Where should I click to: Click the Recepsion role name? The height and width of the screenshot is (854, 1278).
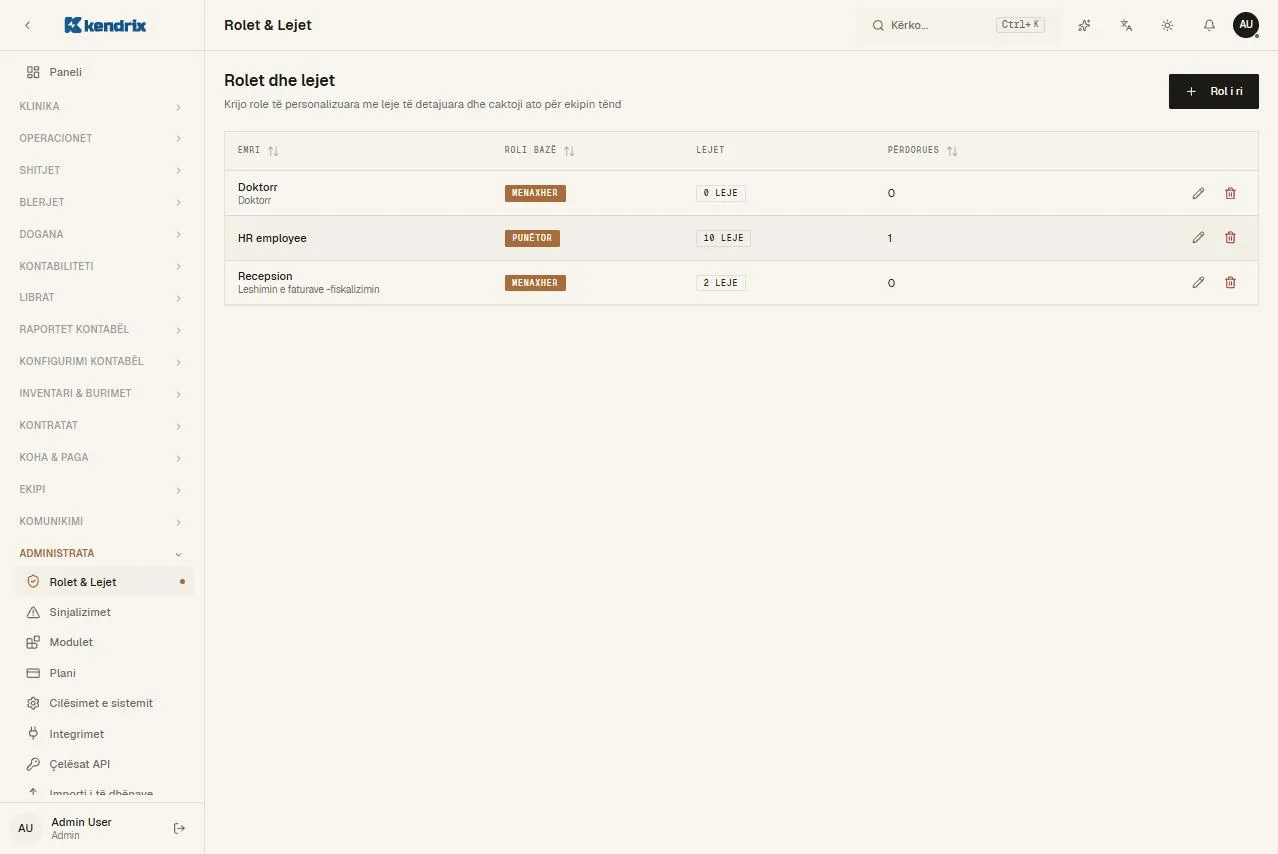pyautogui.click(x=265, y=276)
